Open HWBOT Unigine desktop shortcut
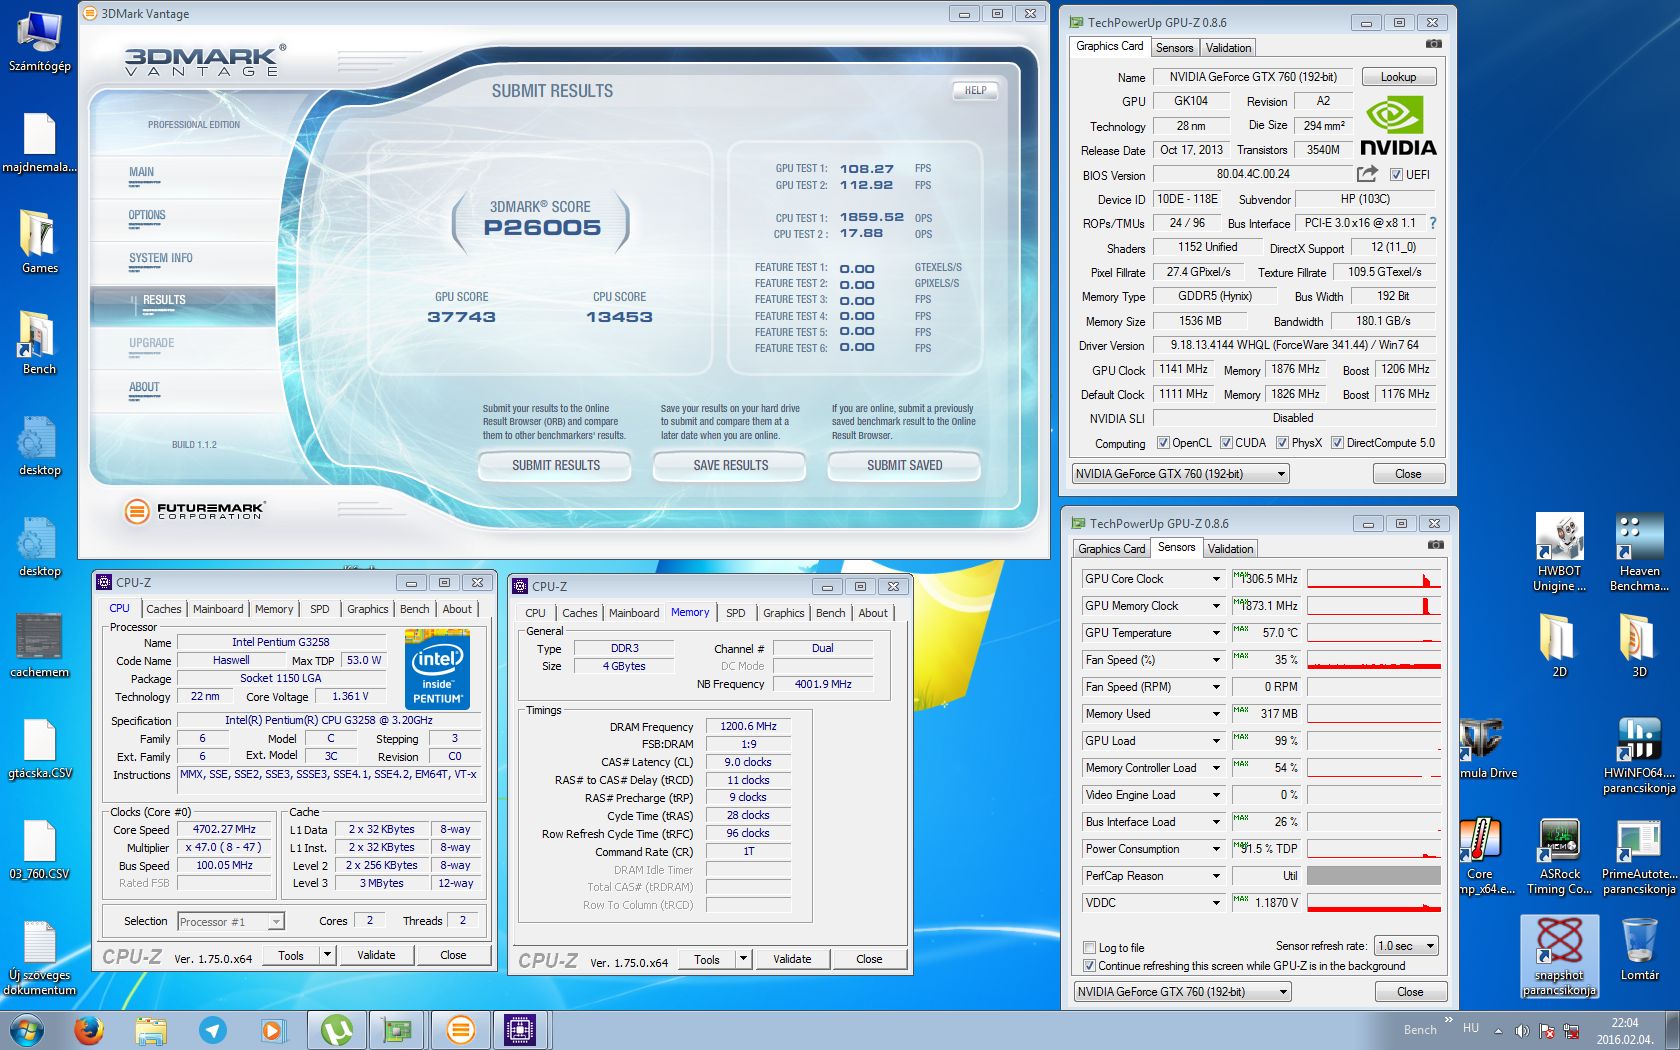 pos(1559,551)
